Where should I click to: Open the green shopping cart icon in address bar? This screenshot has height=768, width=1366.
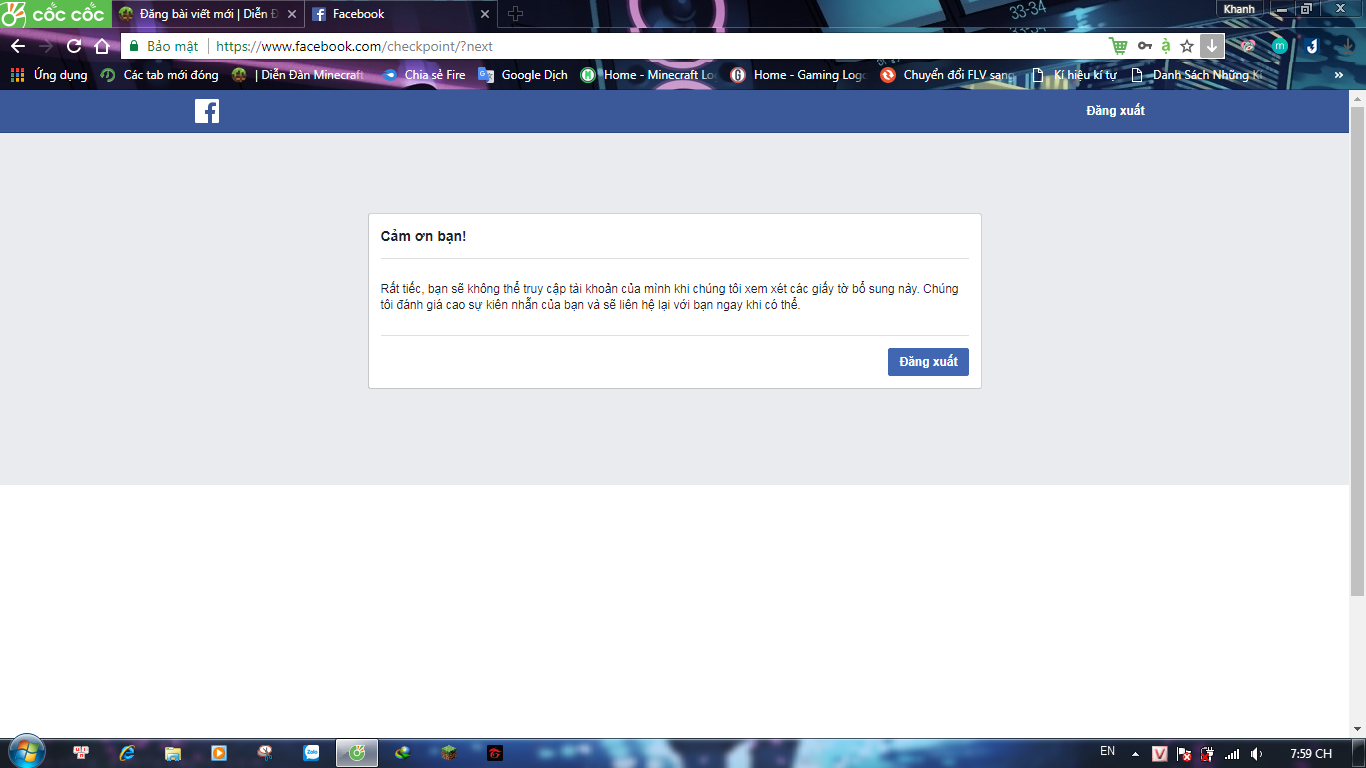click(1118, 46)
